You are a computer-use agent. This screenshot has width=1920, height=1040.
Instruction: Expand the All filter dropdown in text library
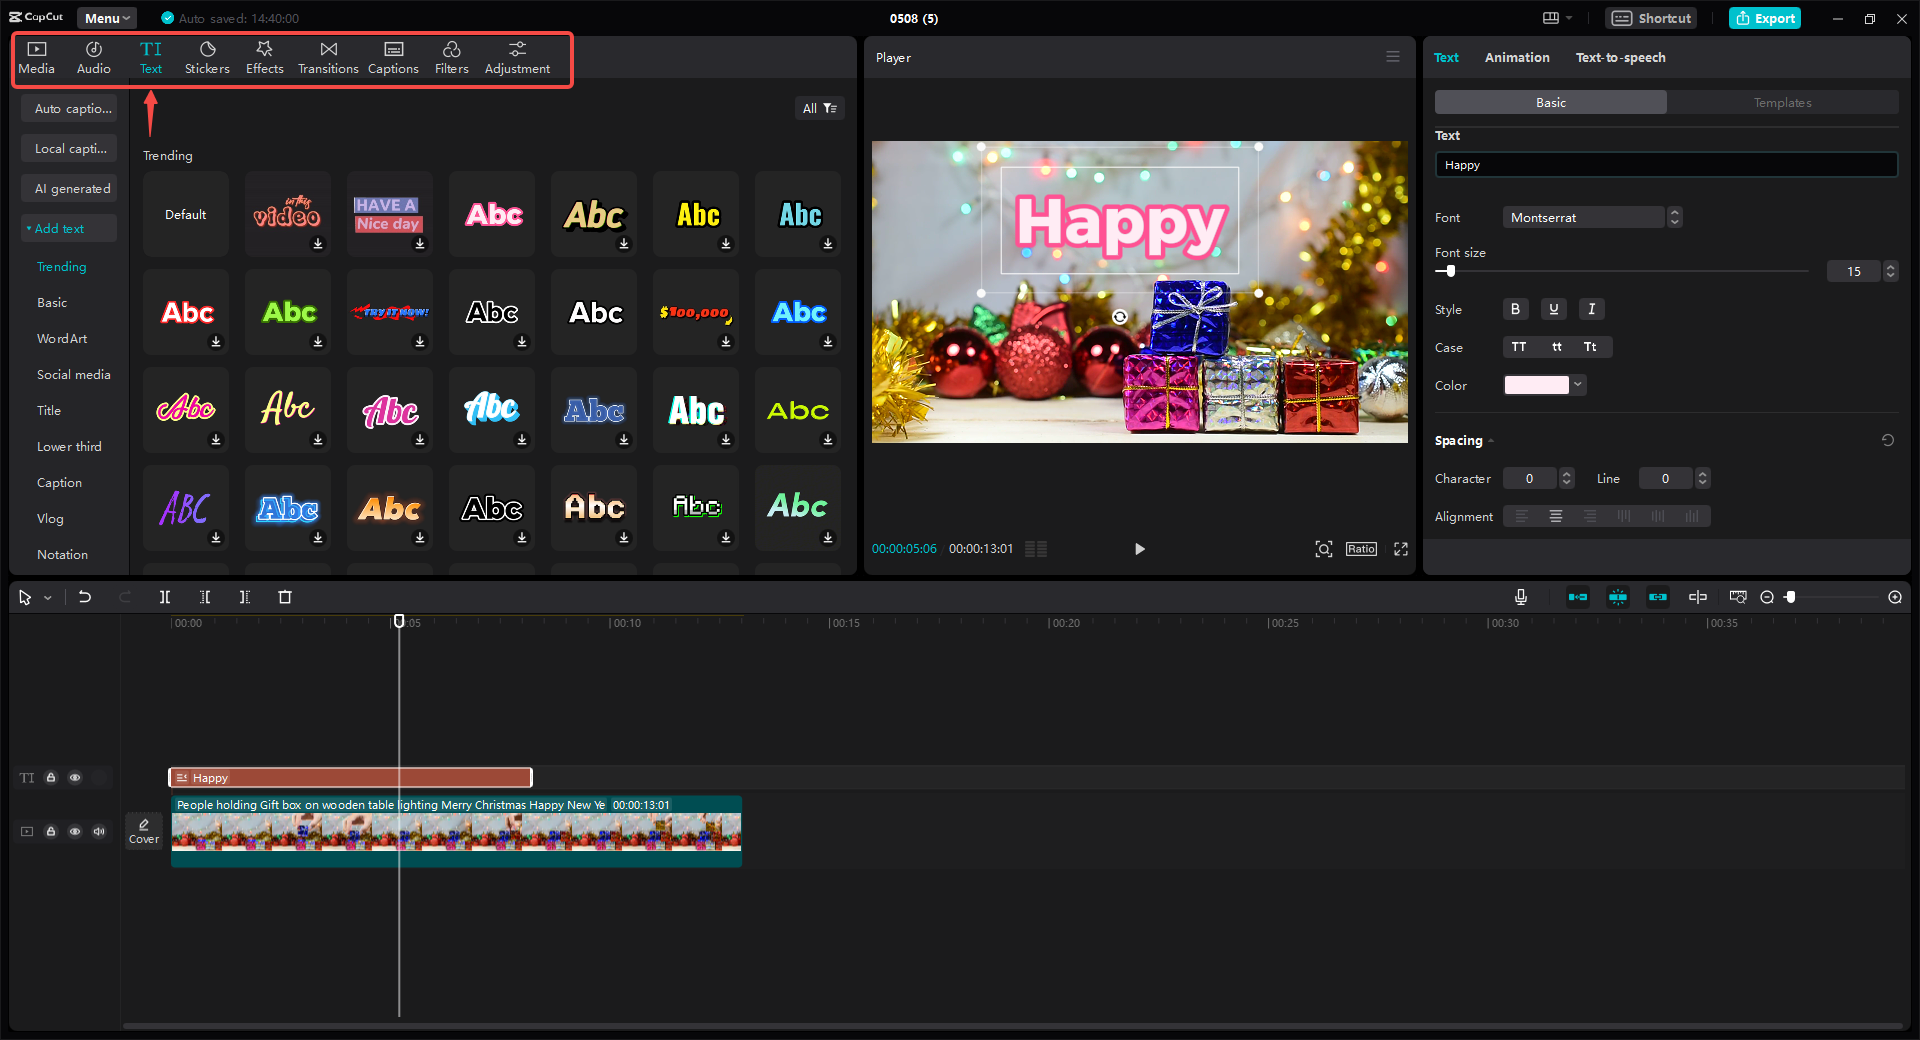coord(820,107)
